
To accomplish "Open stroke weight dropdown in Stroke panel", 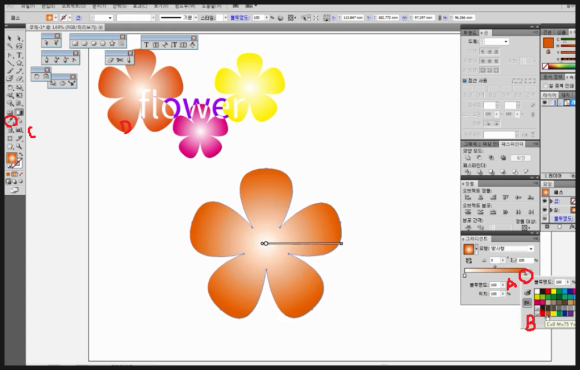I will pos(506,41).
